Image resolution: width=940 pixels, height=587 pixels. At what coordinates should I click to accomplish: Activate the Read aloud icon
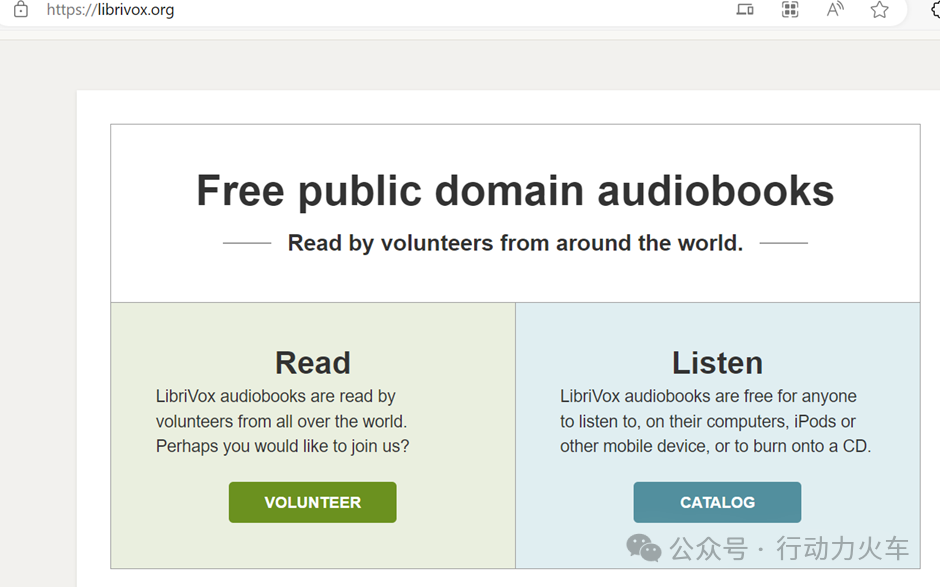[x=835, y=10]
